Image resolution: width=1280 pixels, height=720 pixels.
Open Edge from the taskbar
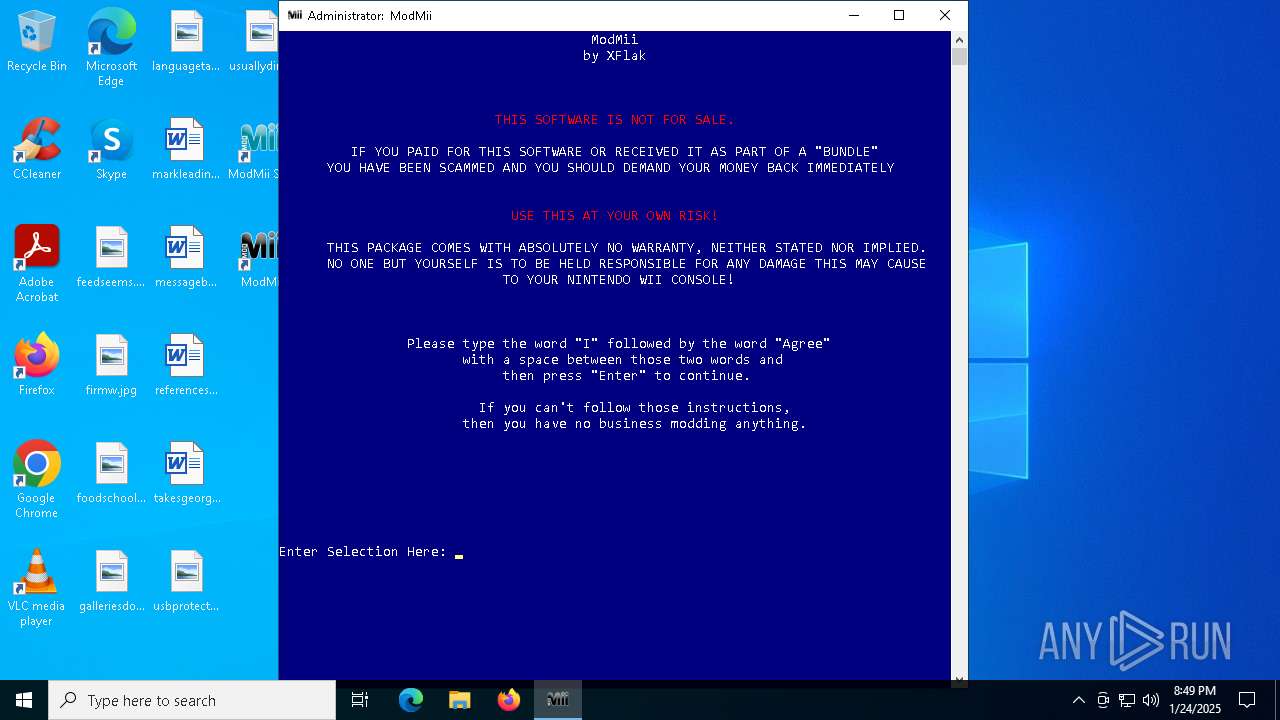coord(411,700)
